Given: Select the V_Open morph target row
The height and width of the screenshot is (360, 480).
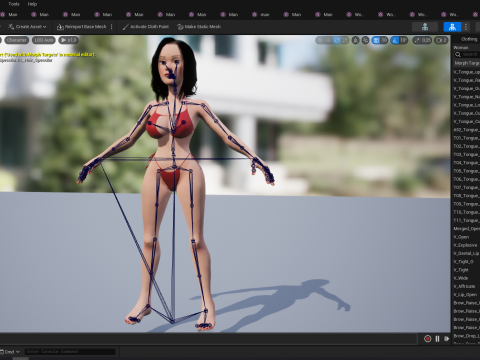Looking at the screenshot, I should [466, 237].
